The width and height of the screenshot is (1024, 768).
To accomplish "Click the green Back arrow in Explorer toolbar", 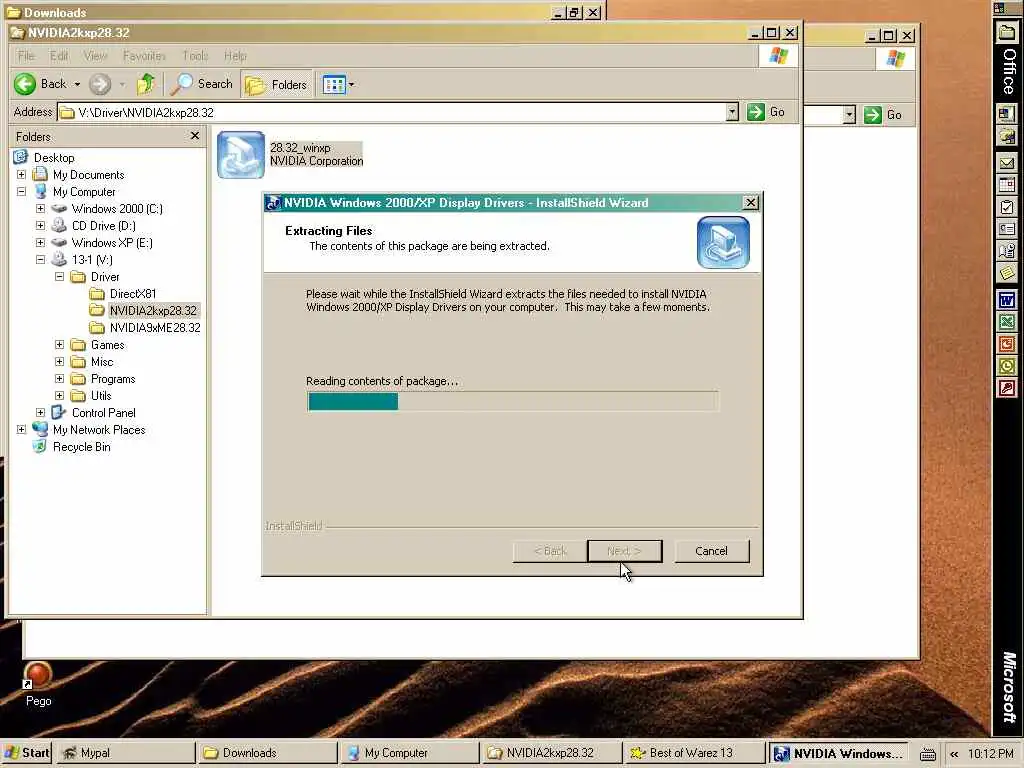I will [25, 84].
